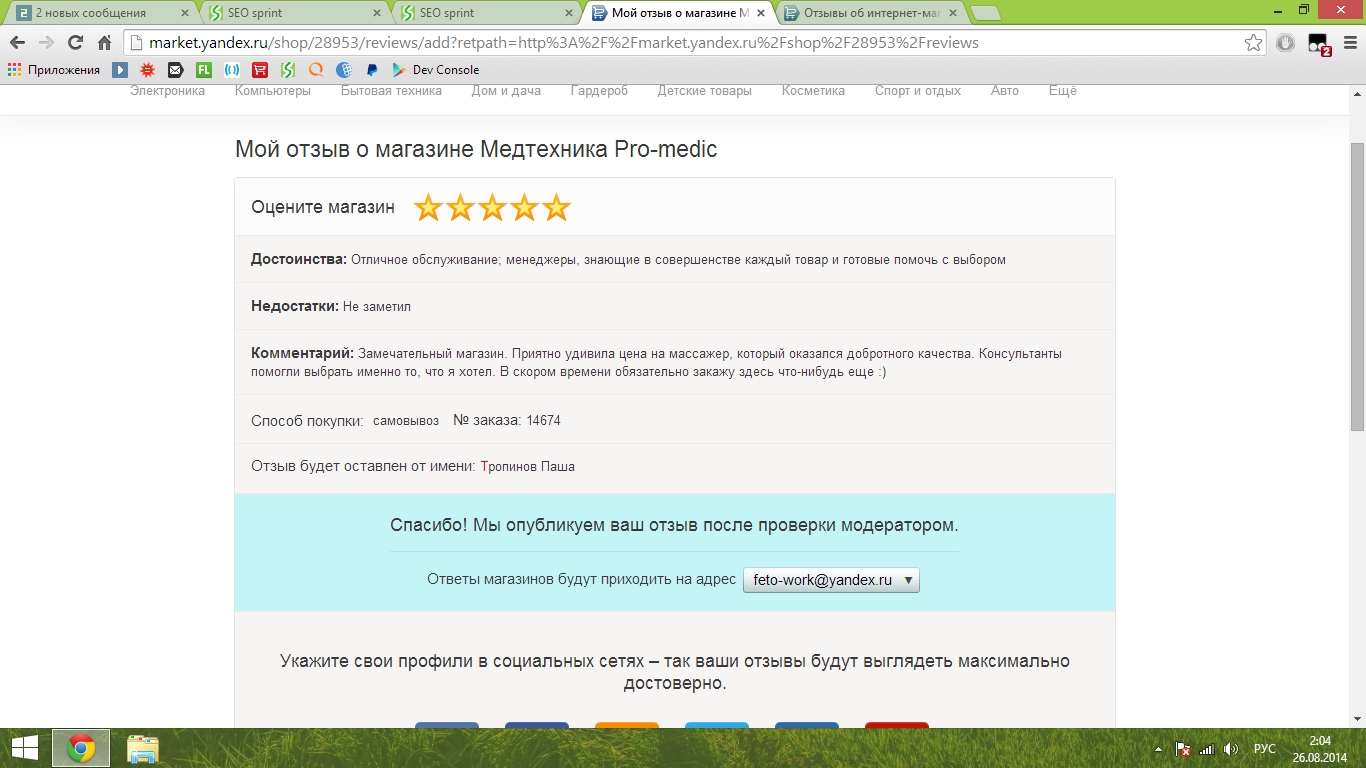Open the Электроника category
Screen dimensions: 1366x768
coord(167,91)
